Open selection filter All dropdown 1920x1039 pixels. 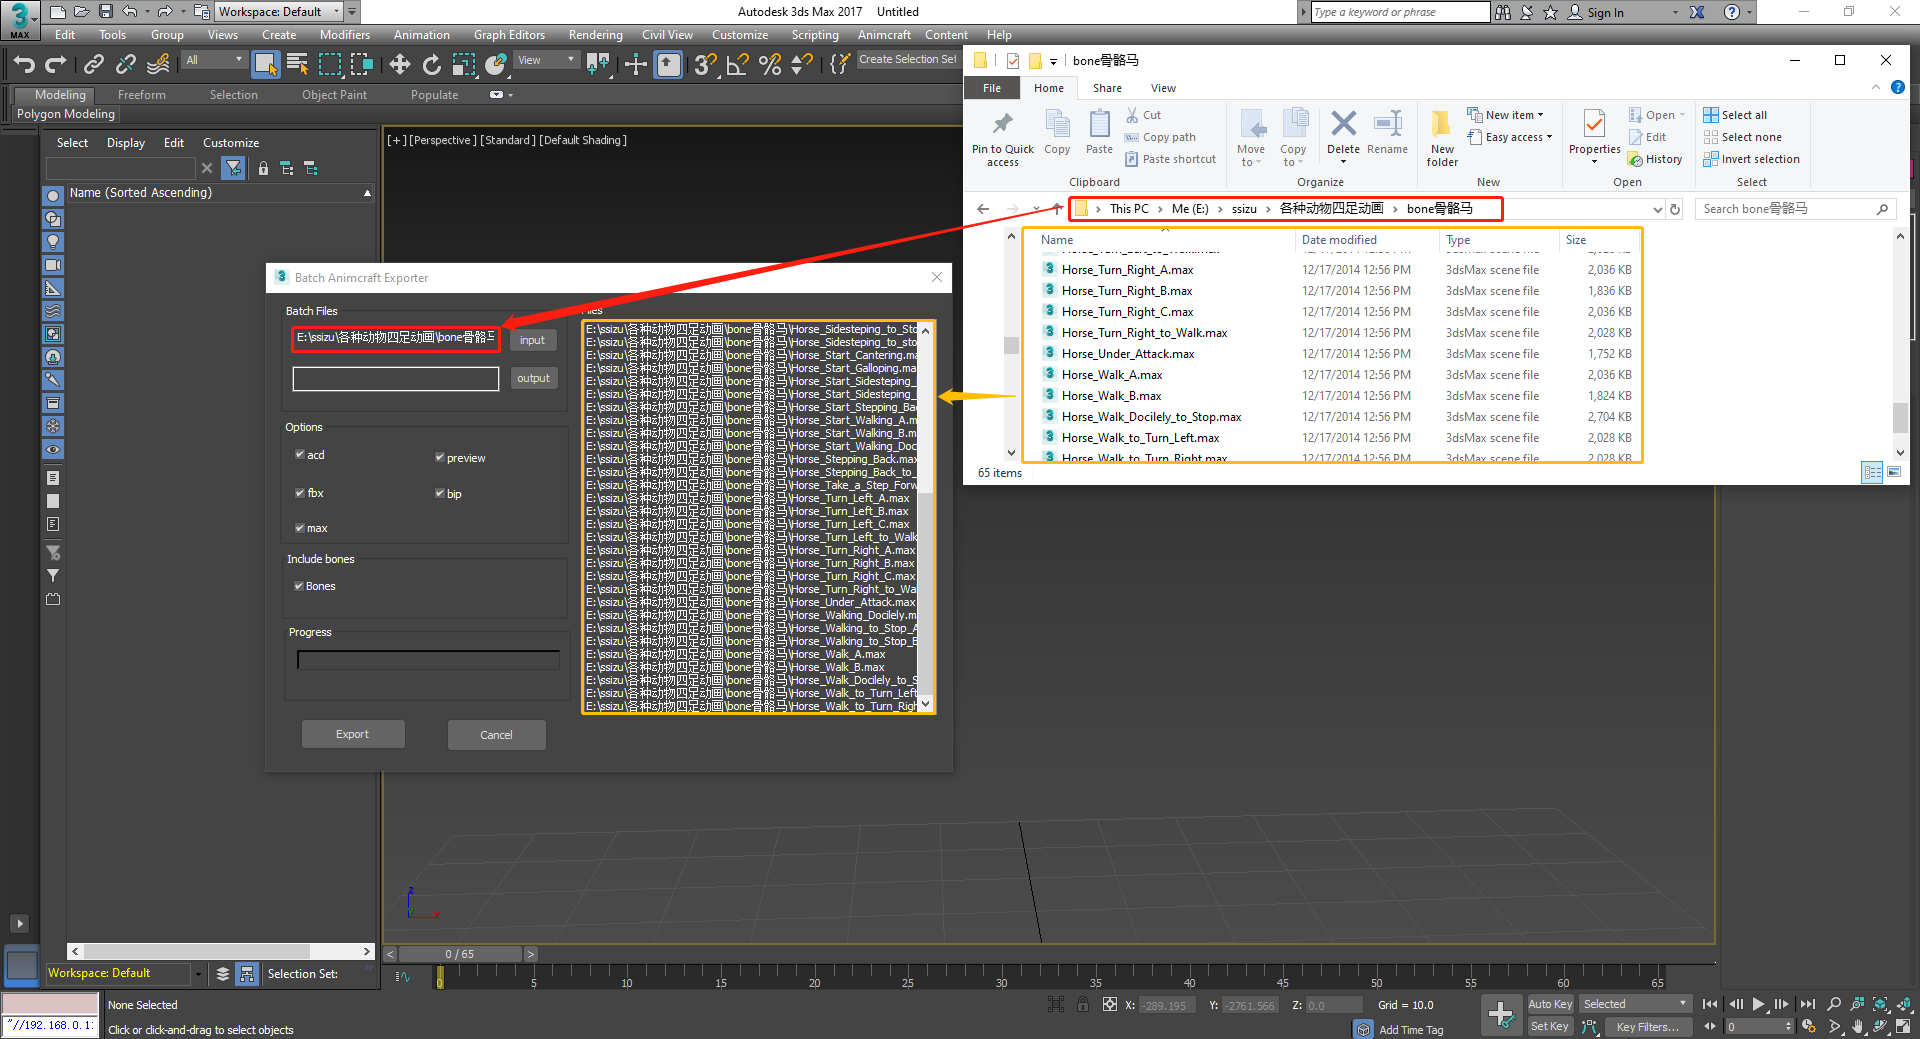click(x=214, y=60)
